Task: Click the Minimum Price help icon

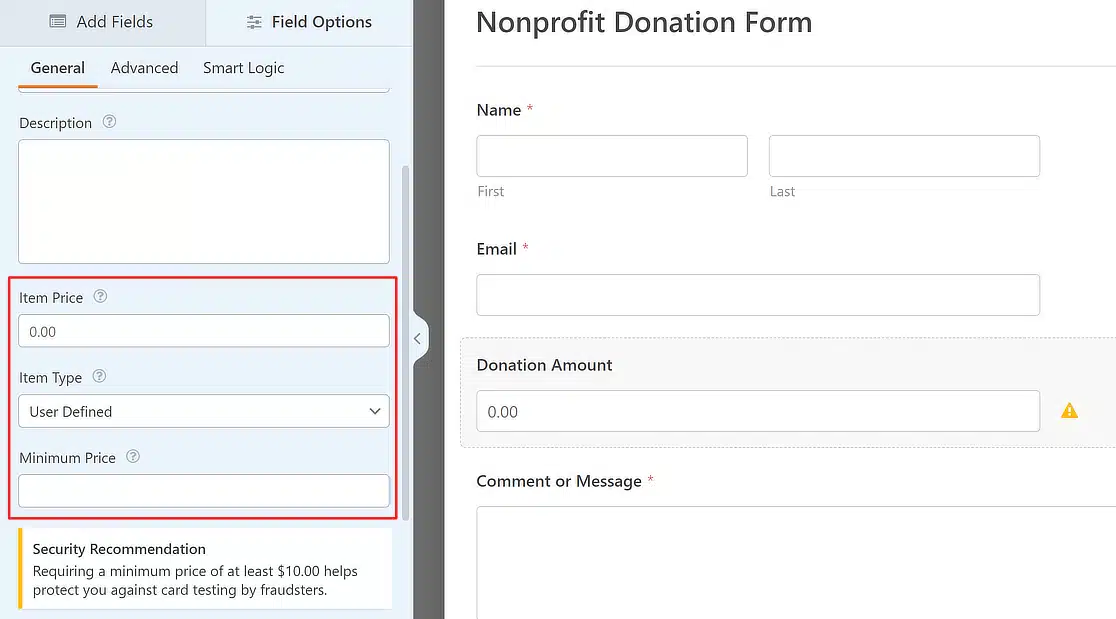Action: 133,457
